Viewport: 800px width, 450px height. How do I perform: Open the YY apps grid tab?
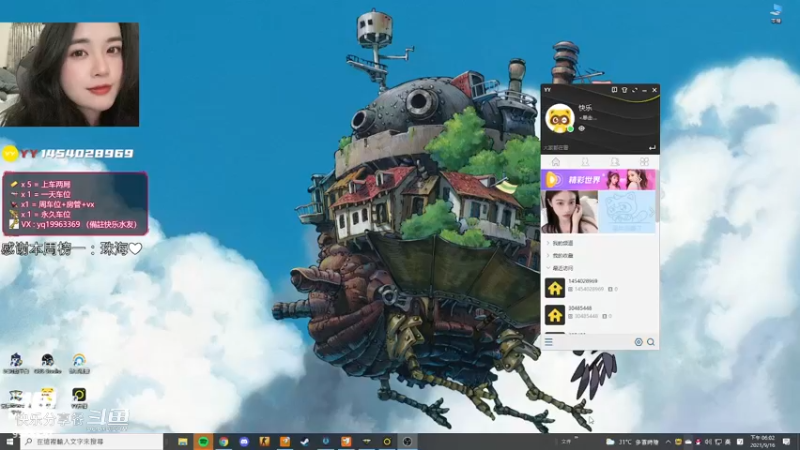[644, 162]
